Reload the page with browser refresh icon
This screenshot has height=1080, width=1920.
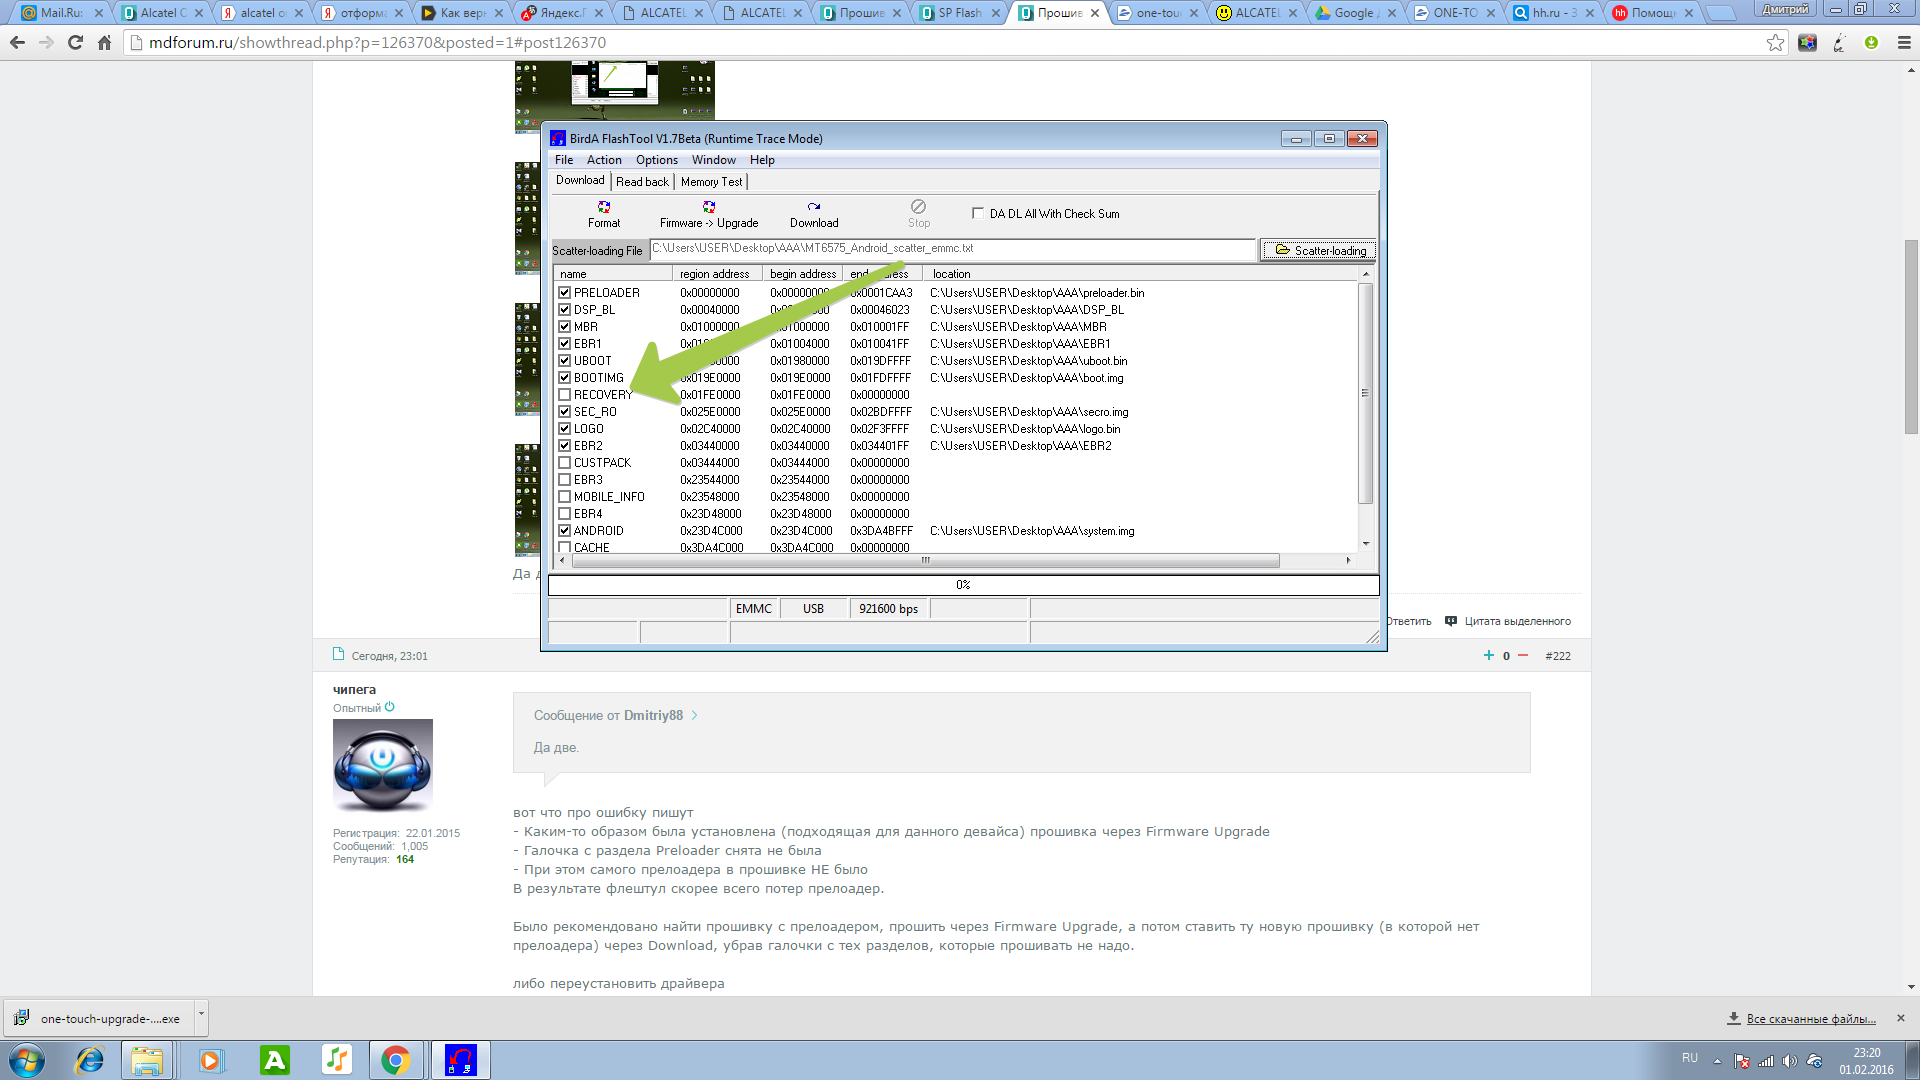(75, 43)
